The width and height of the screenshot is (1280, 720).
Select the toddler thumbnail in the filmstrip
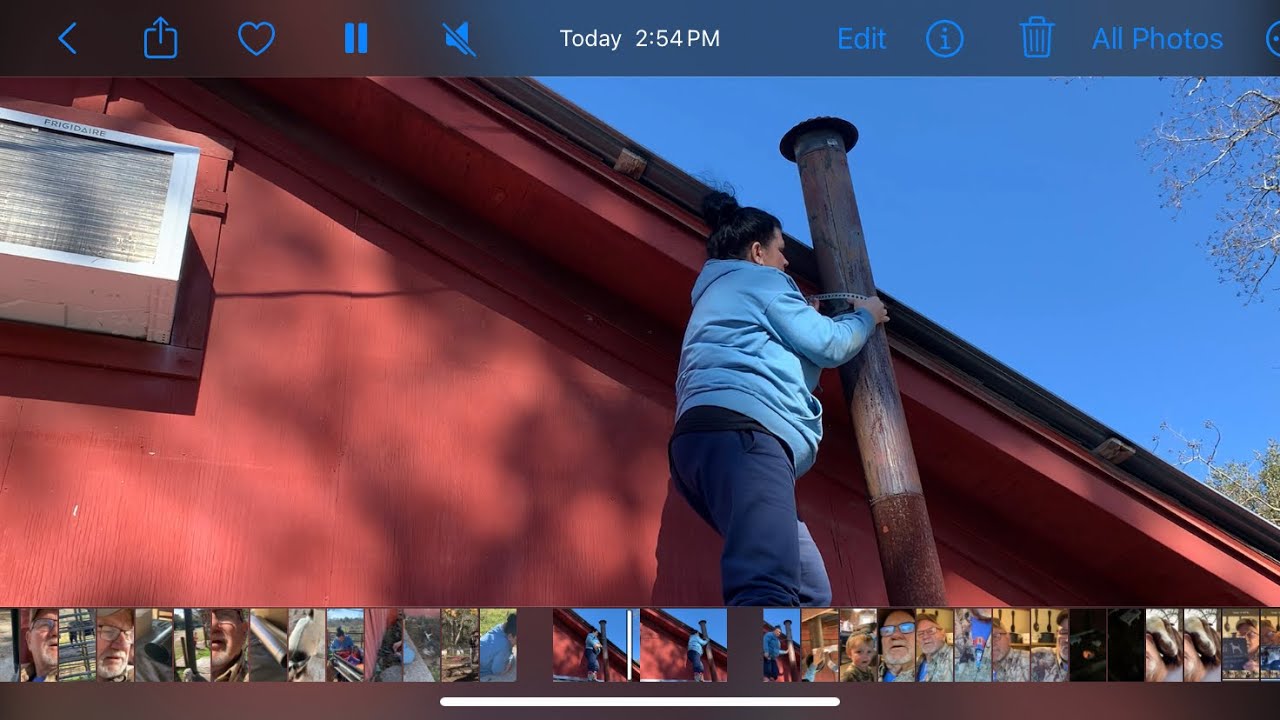point(858,645)
